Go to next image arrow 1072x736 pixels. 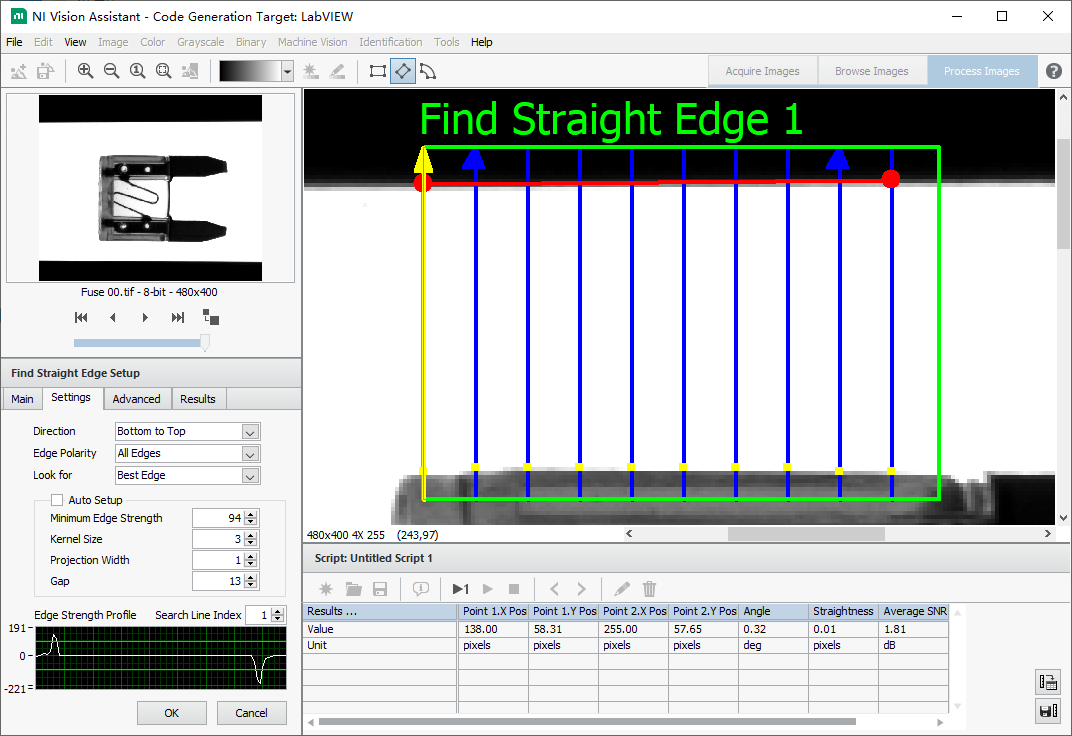(145, 317)
